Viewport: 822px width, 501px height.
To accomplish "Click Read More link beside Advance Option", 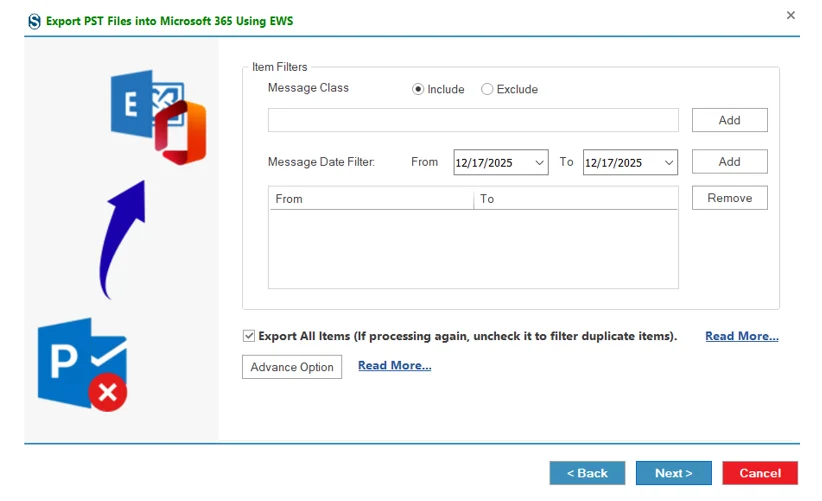I will coord(395,365).
